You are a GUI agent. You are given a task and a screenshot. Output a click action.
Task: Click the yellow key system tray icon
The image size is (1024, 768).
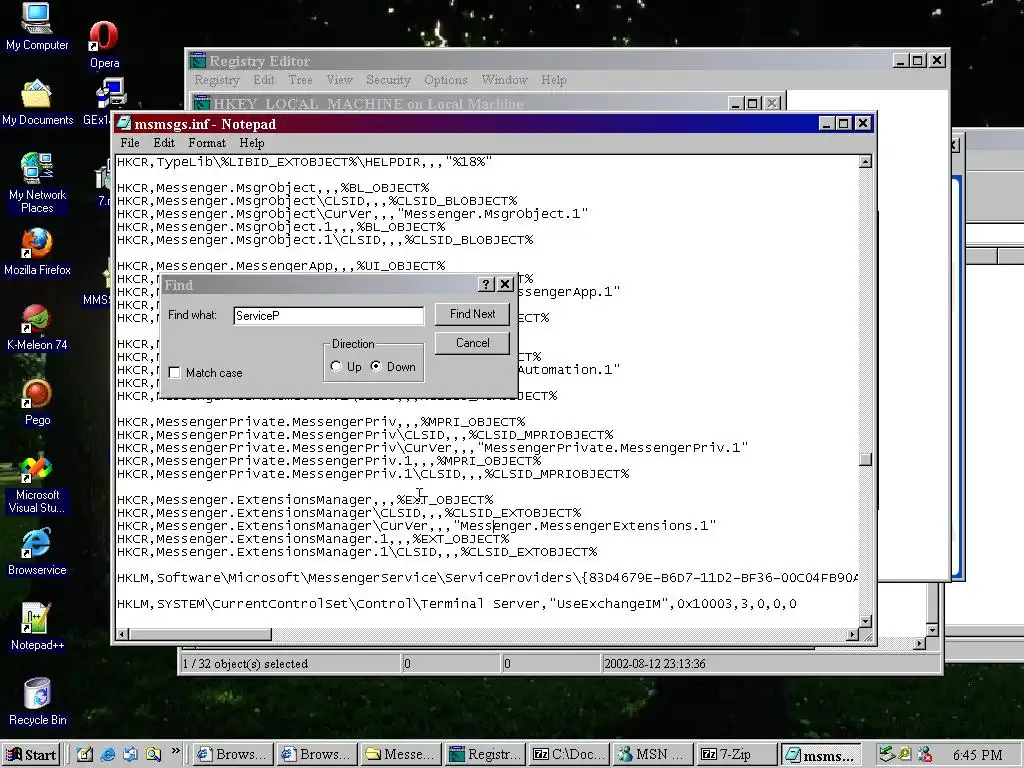click(x=905, y=754)
